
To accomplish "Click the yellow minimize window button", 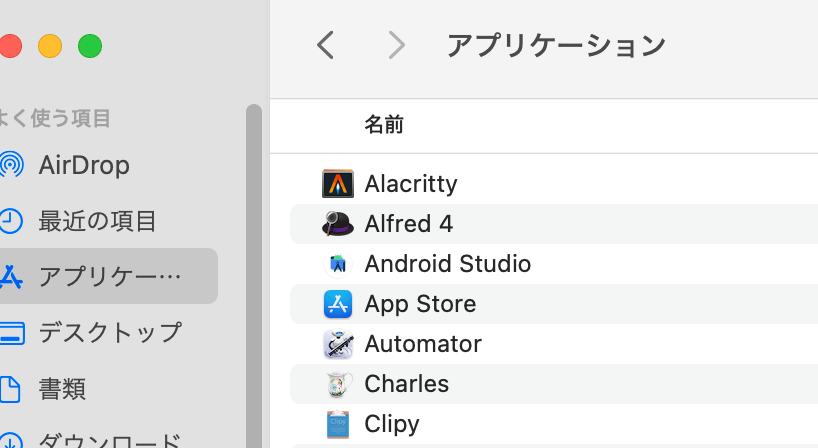I will [50, 46].
